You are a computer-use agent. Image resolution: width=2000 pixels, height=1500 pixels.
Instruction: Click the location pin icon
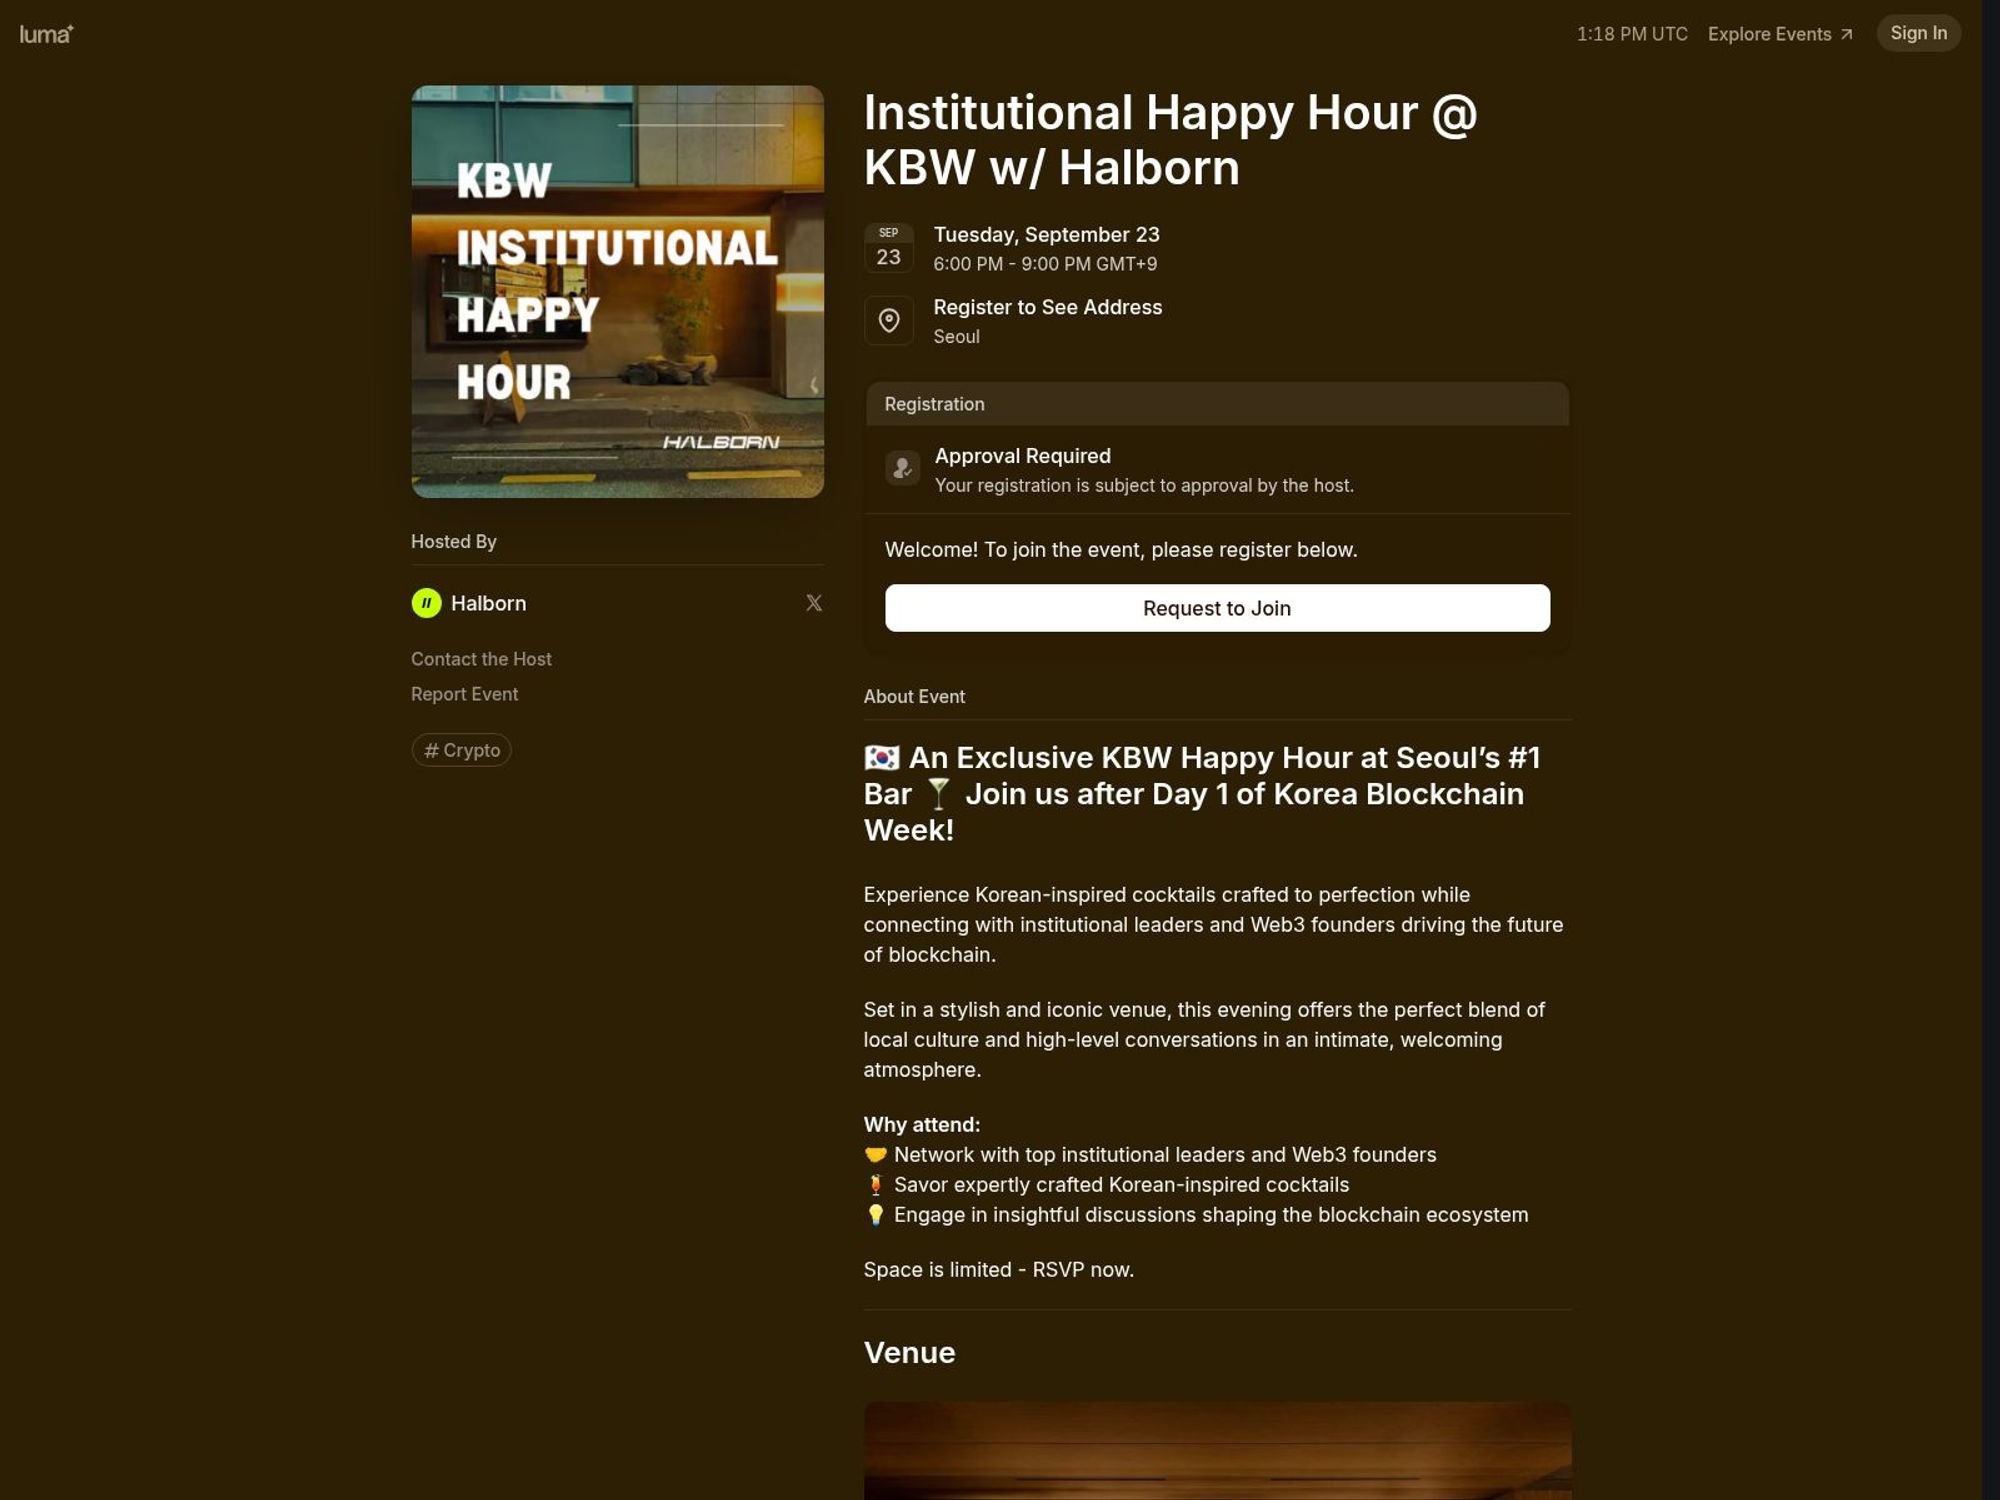click(889, 320)
